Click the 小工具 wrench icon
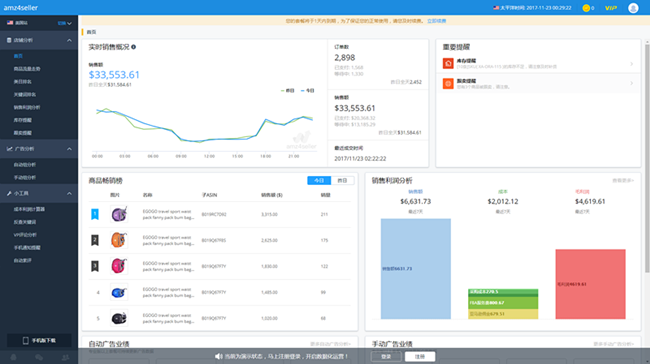The height and width of the screenshot is (364, 650). [x=9, y=194]
